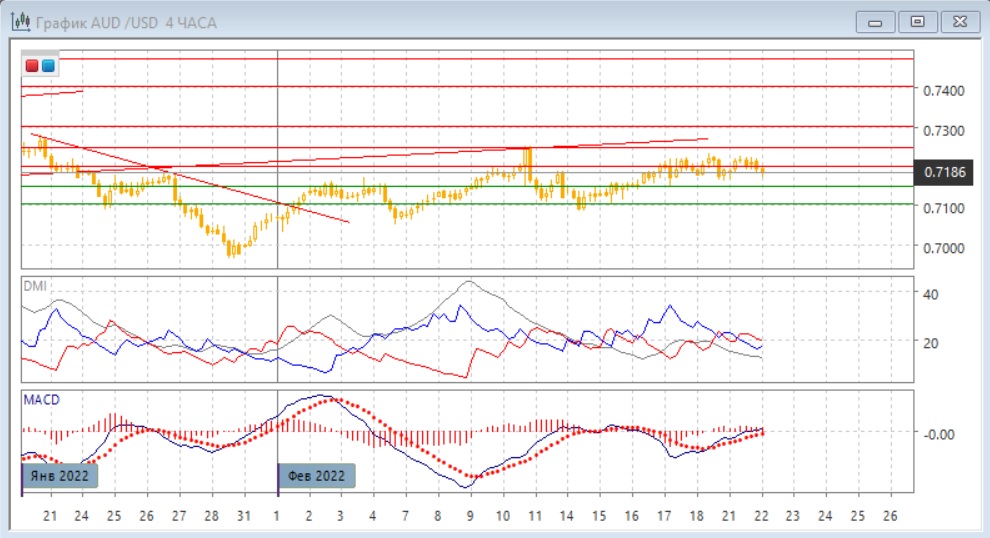Click date 22 on the time axis
Screen dimensions: 990x538
[761, 516]
